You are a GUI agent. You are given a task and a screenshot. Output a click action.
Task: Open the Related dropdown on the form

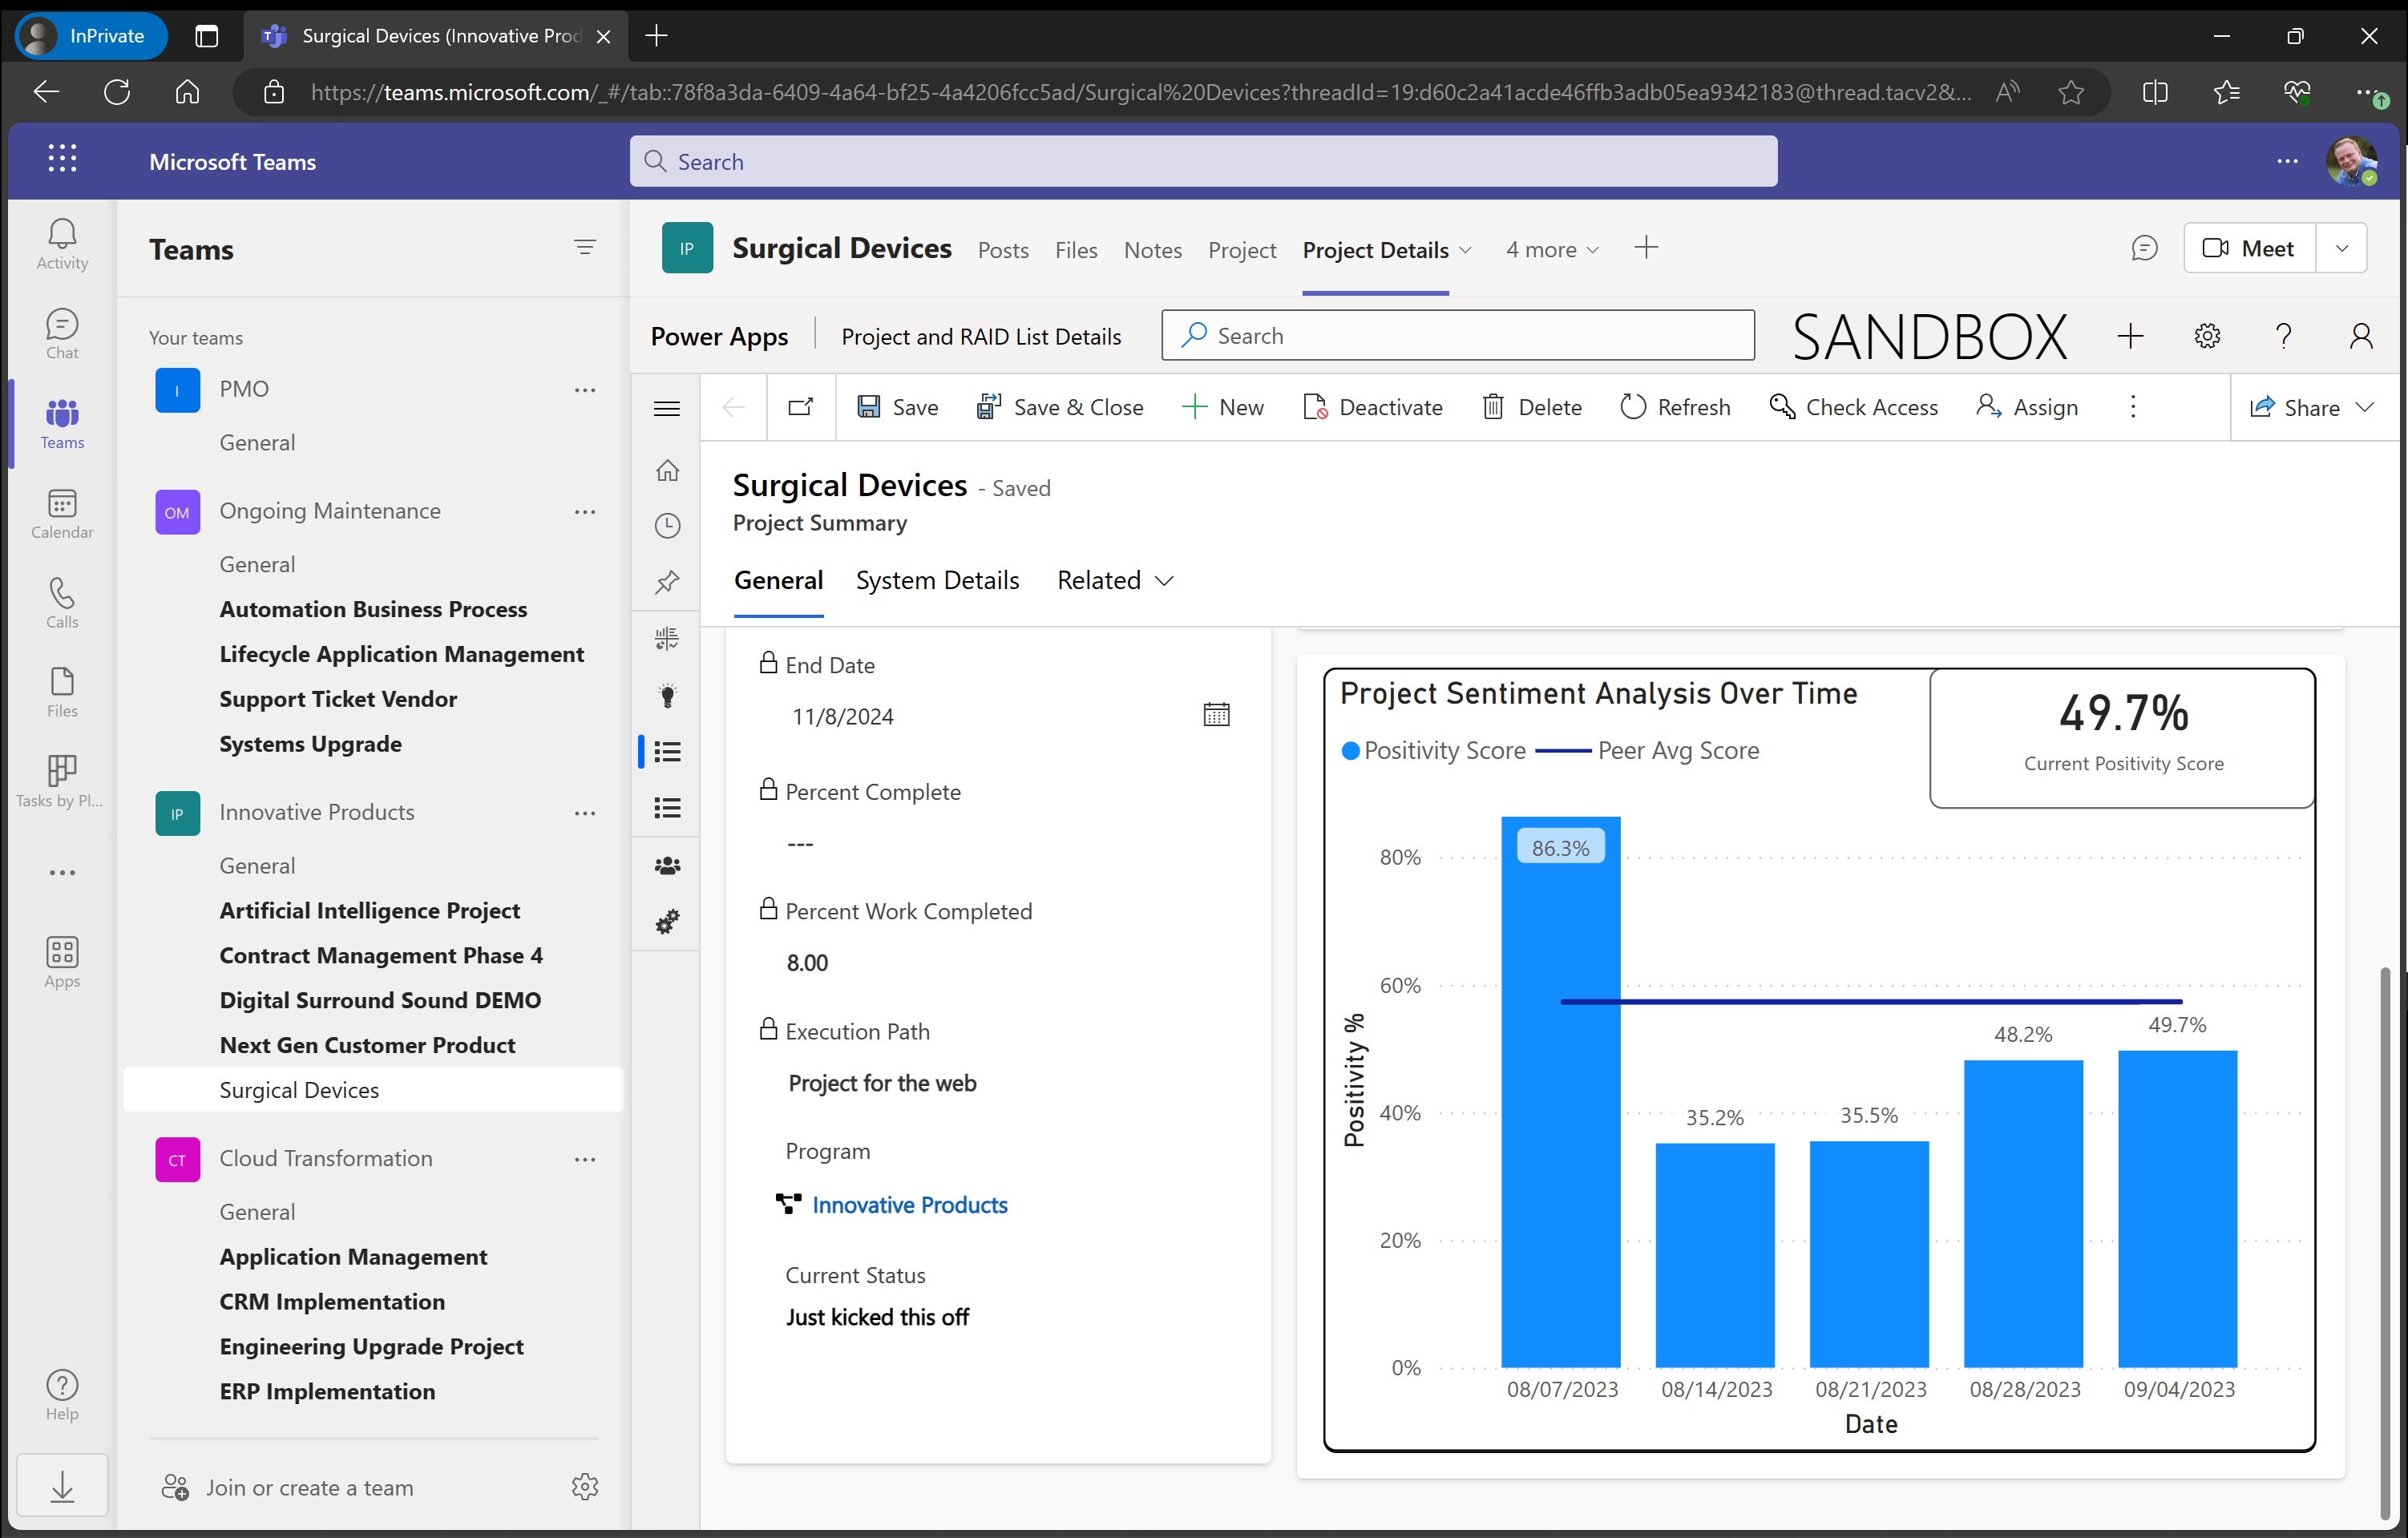click(1113, 580)
